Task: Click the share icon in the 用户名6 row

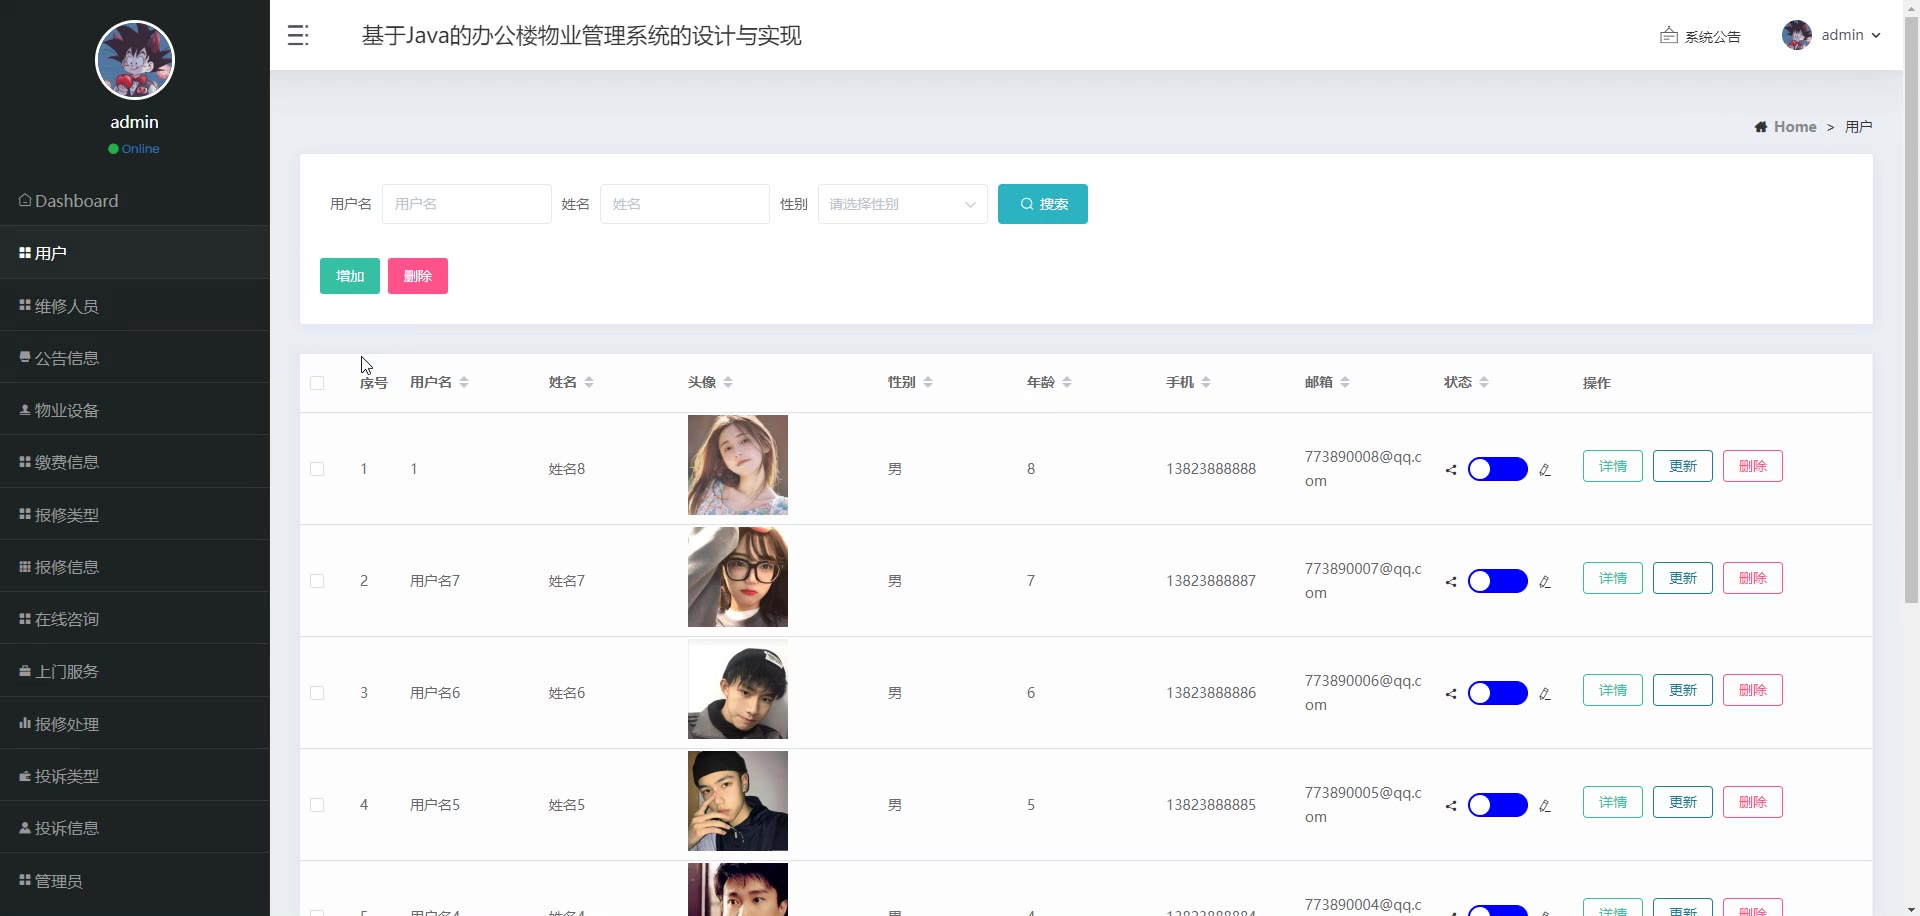Action: coord(1451,694)
